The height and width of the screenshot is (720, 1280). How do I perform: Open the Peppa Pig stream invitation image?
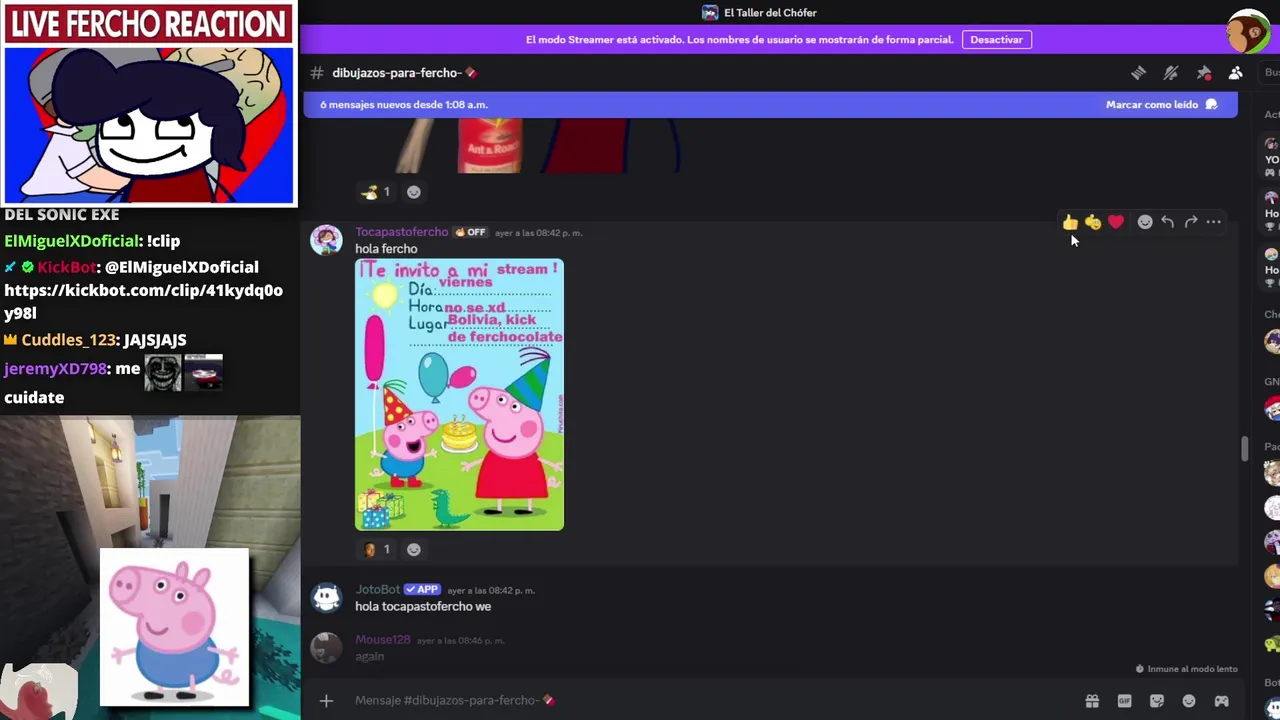(459, 395)
